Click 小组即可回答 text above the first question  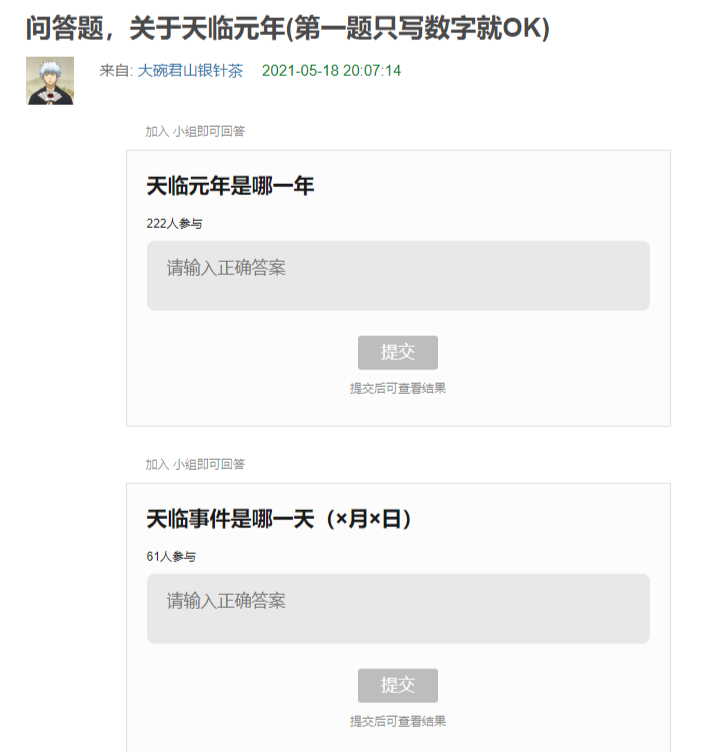[x=209, y=131]
